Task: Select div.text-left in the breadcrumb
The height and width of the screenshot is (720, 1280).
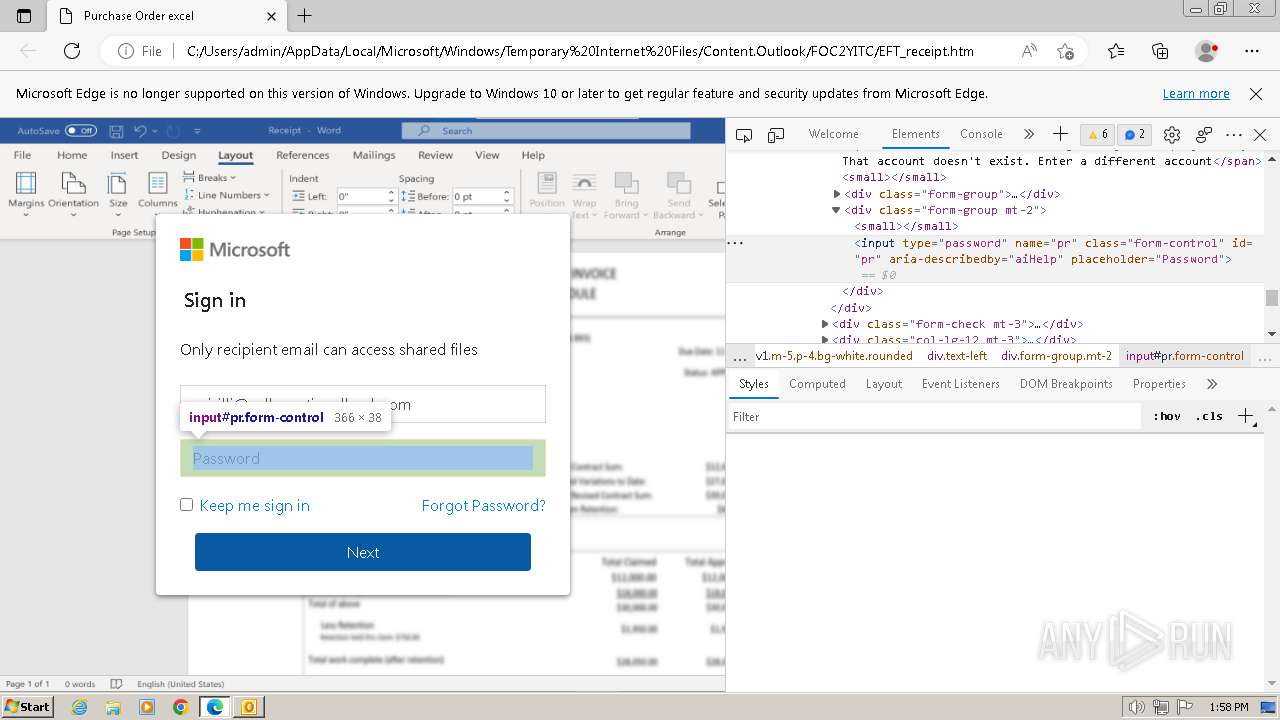Action: pyautogui.click(x=957, y=356)
